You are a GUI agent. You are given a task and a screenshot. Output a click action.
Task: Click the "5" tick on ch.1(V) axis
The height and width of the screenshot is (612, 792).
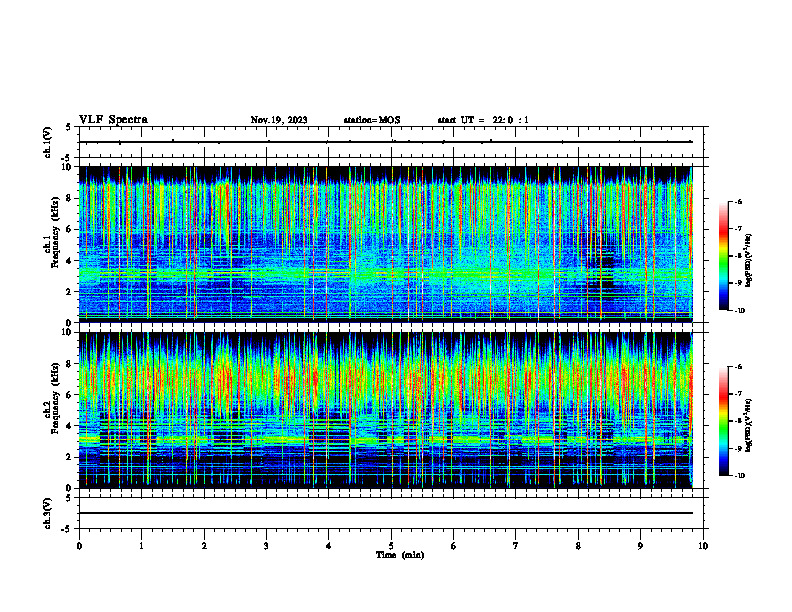tap(69, 128)
